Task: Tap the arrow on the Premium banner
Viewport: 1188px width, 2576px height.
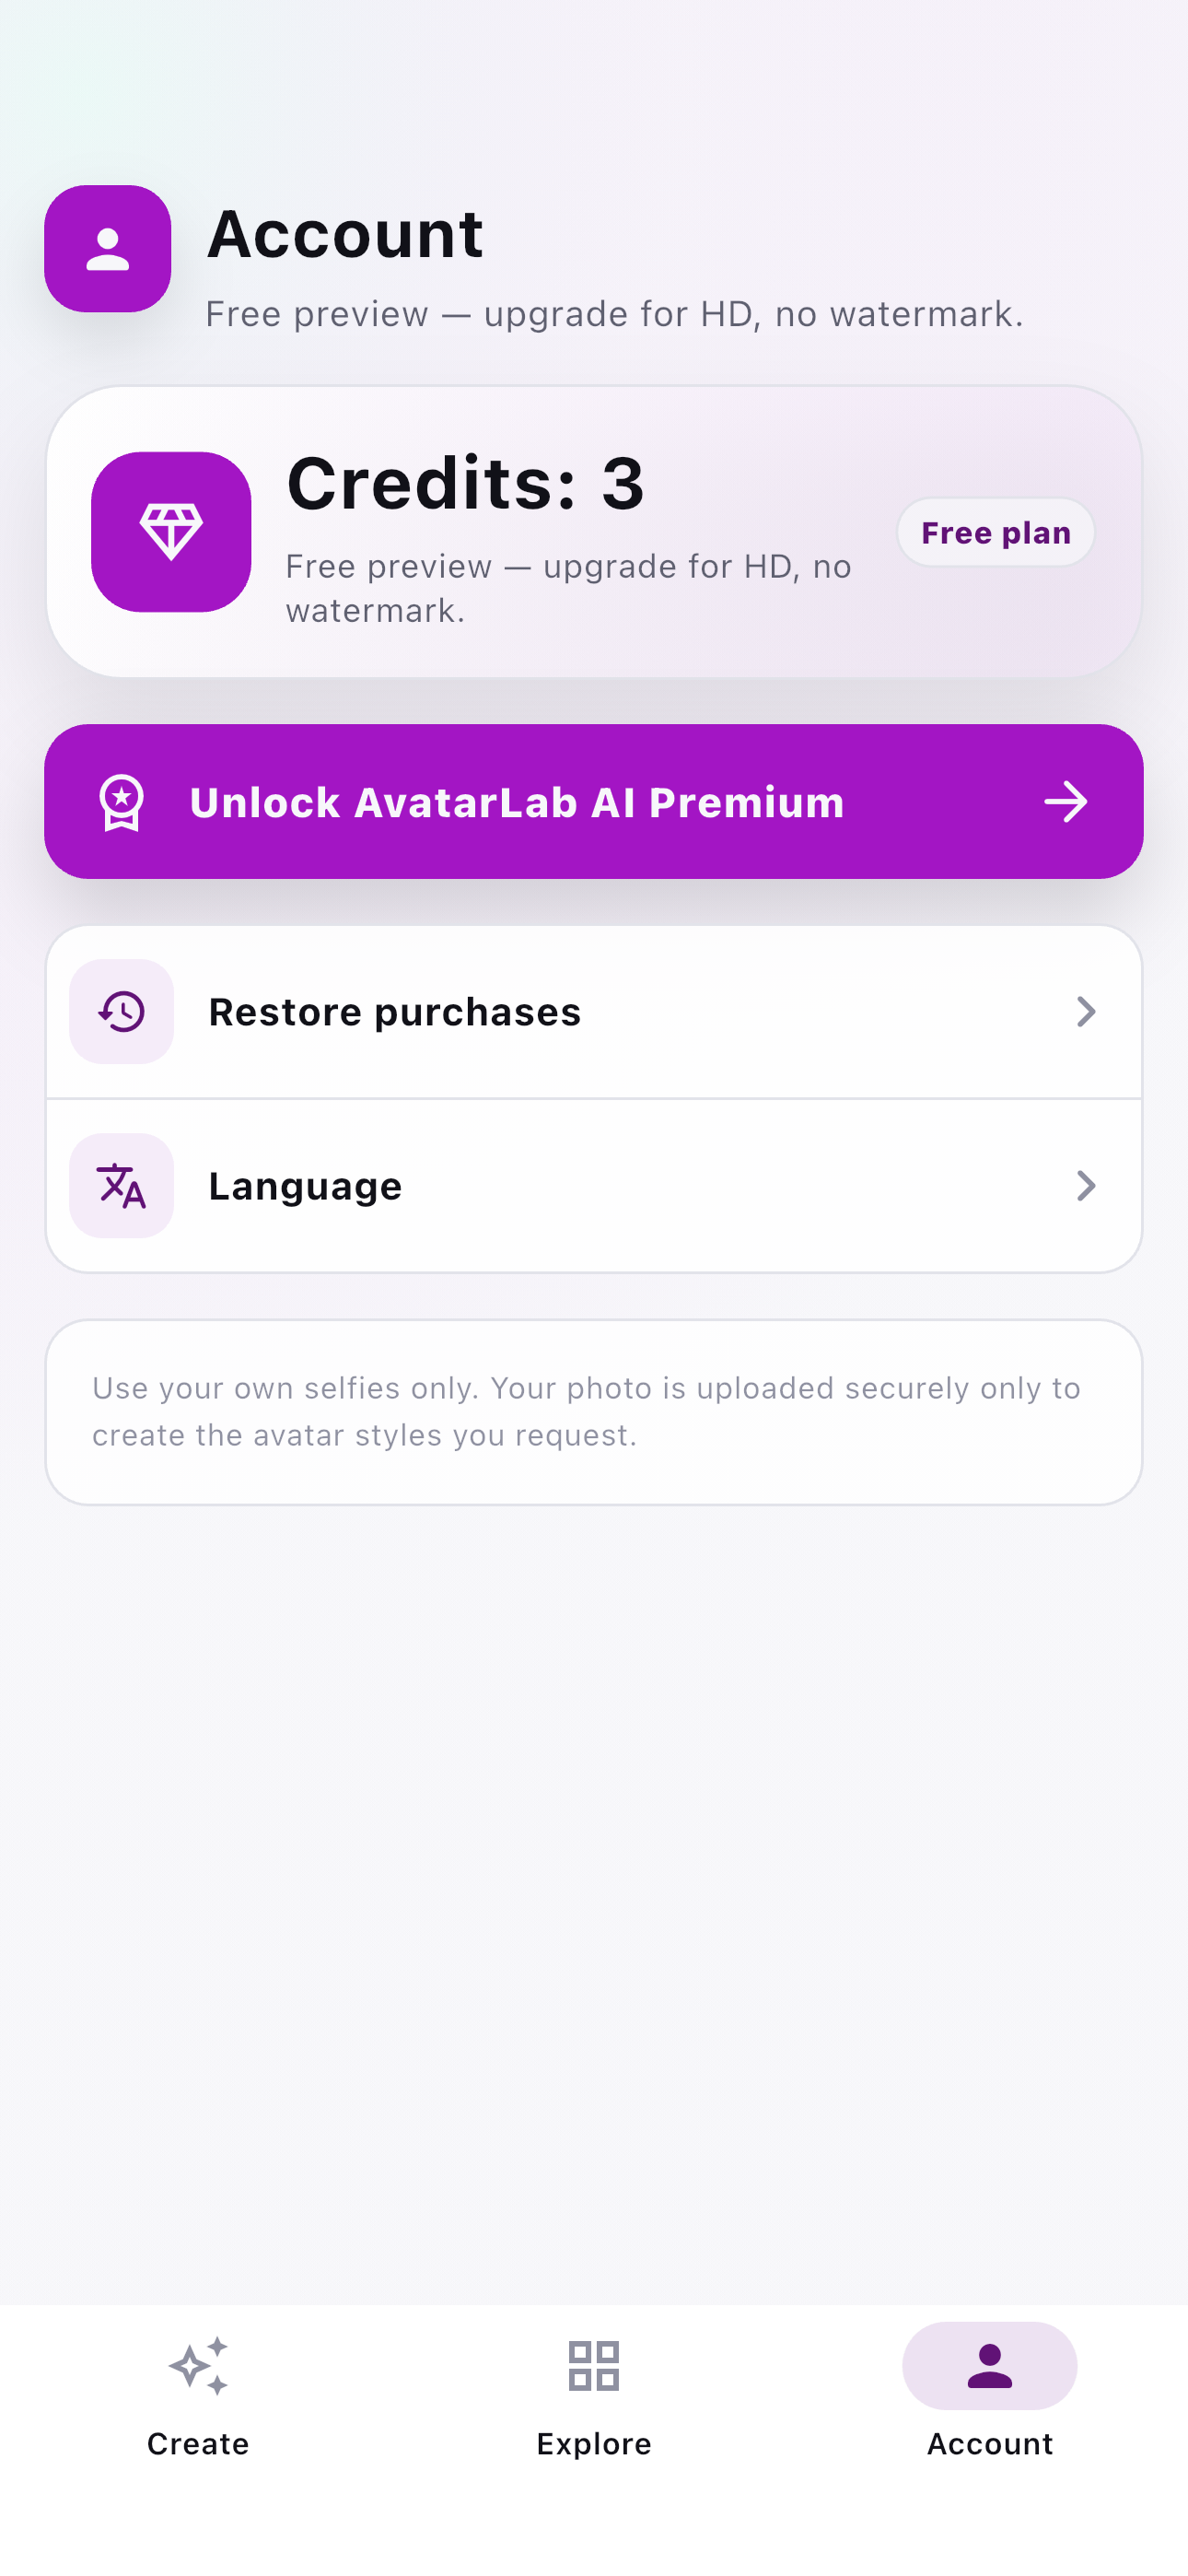Action: click(1066, 802)
